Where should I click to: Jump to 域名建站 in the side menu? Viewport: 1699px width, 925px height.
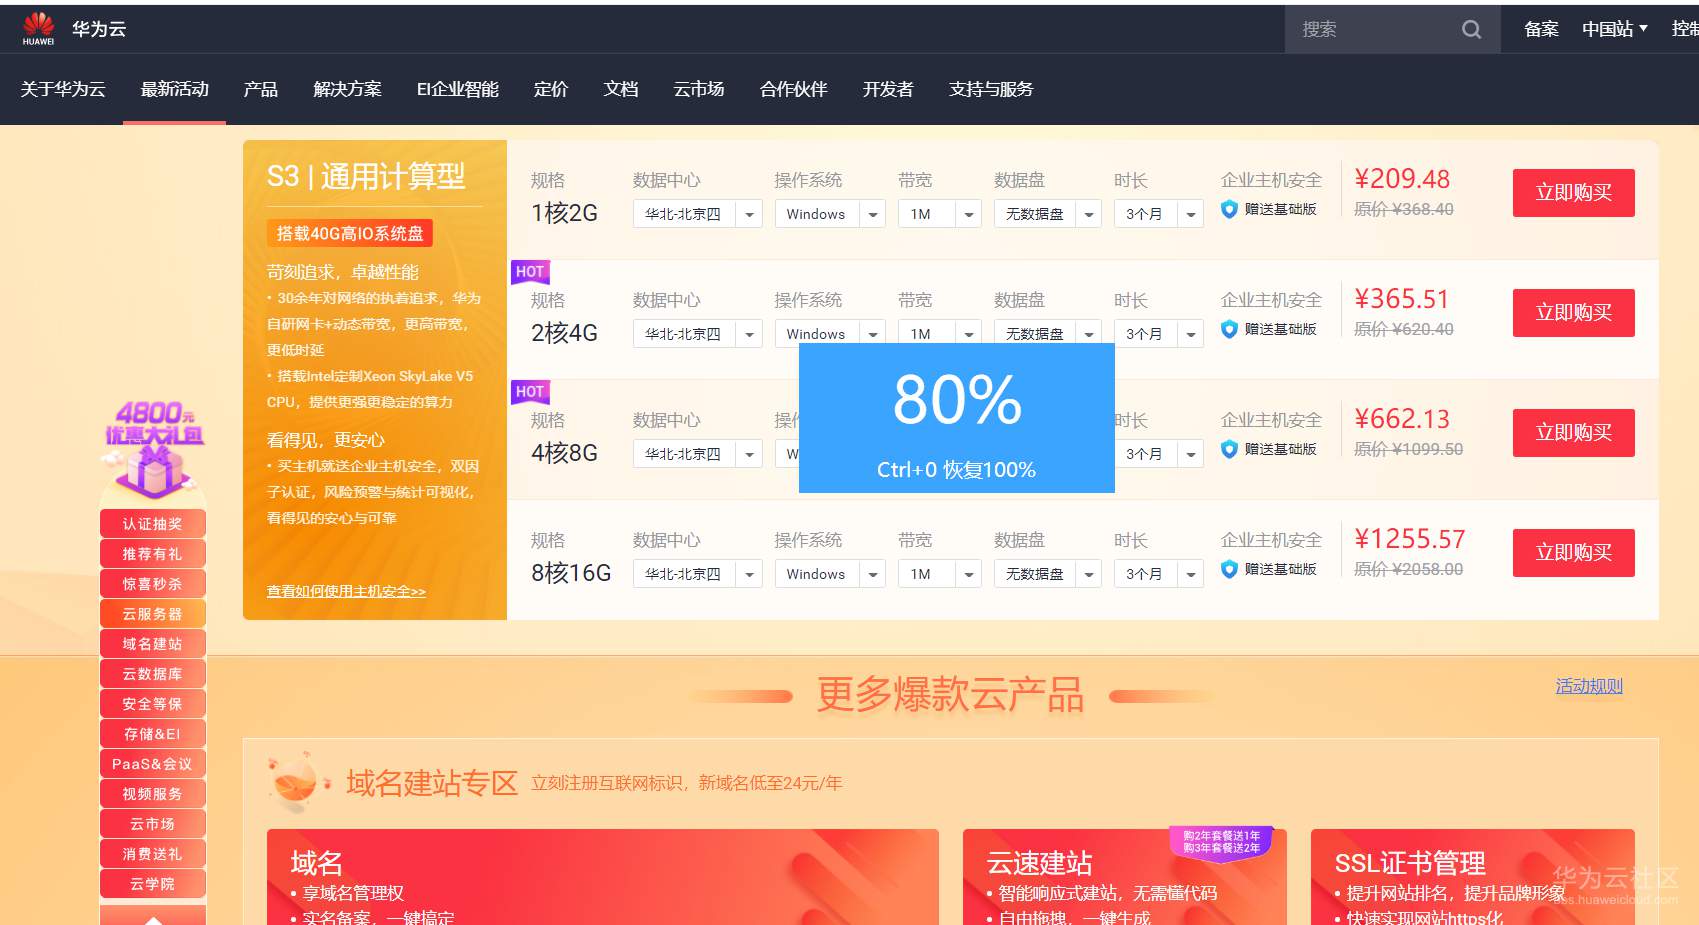(153, 644)
